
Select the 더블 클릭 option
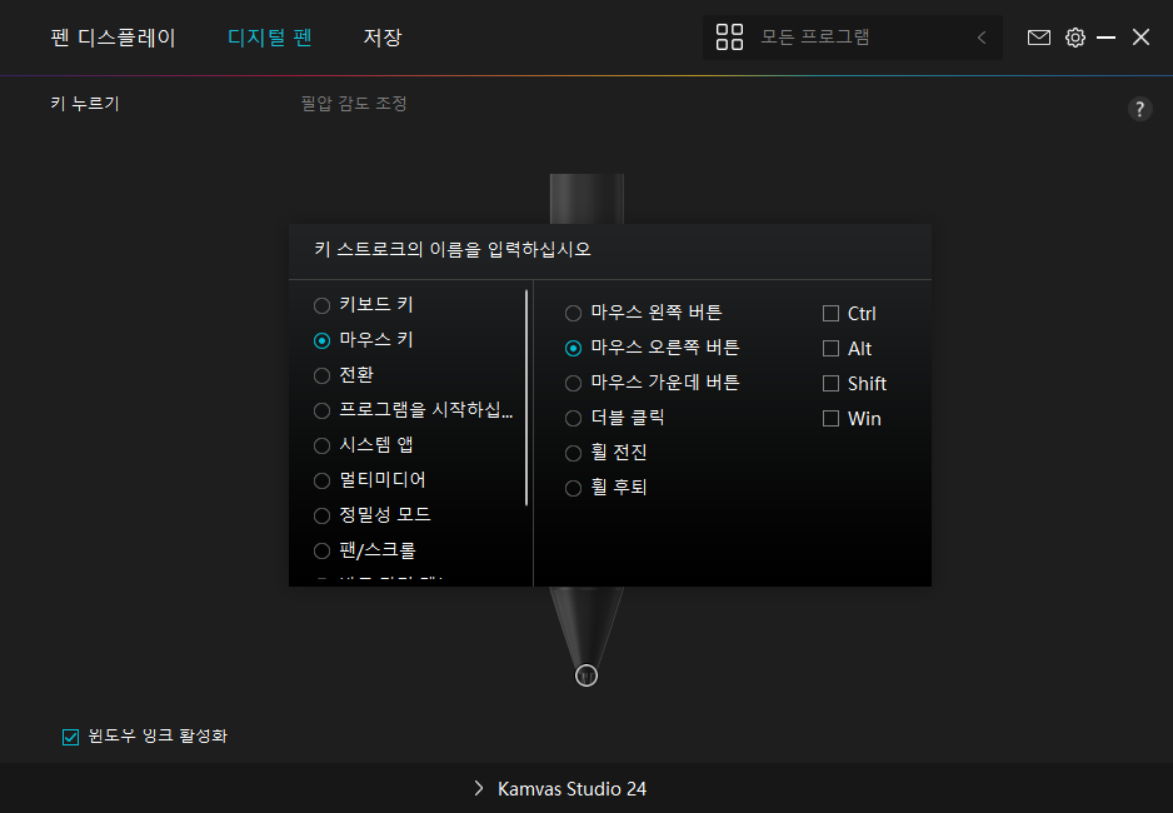point(573,417)
